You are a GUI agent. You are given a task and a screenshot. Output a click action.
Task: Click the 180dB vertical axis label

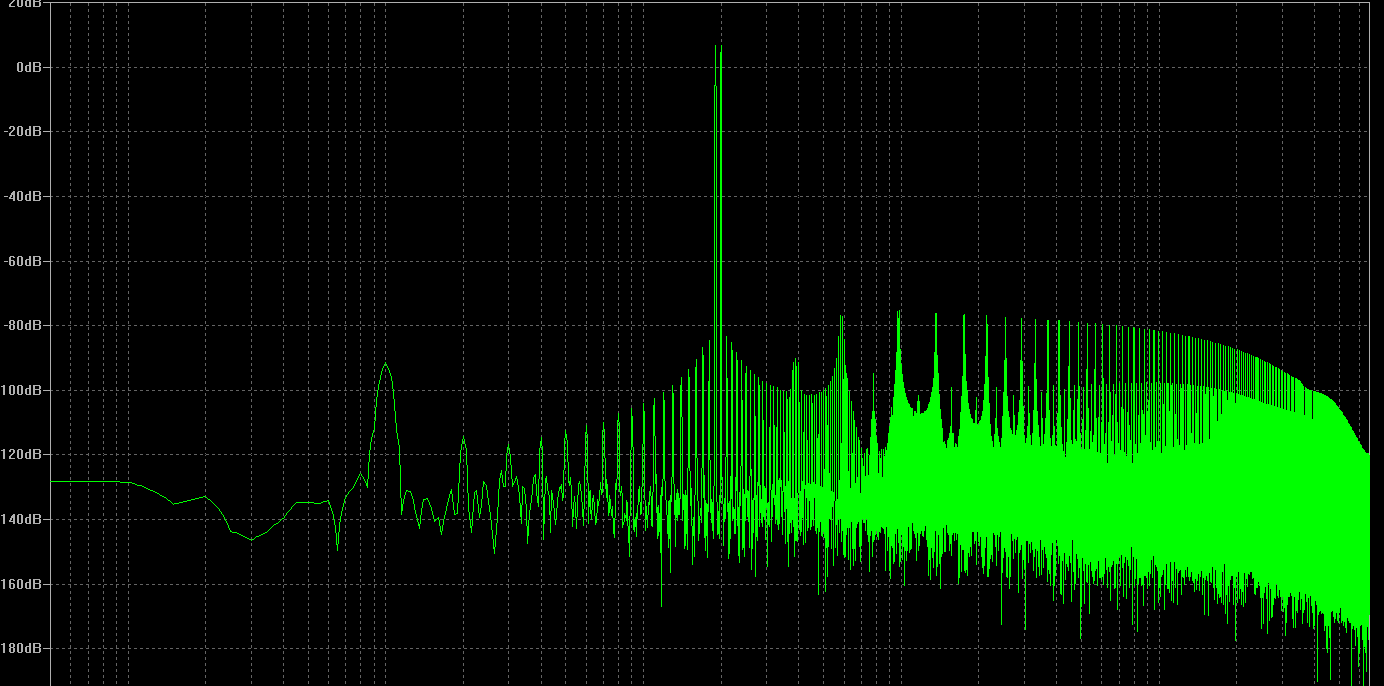coord(22,648)
